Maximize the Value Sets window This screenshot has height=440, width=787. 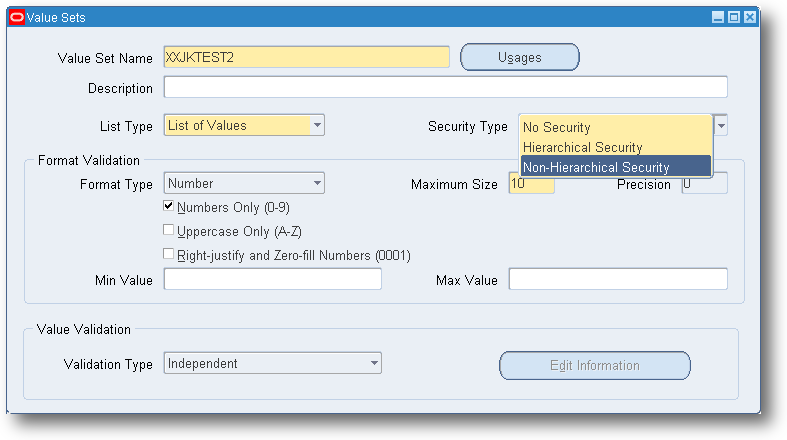click(734, 18)
